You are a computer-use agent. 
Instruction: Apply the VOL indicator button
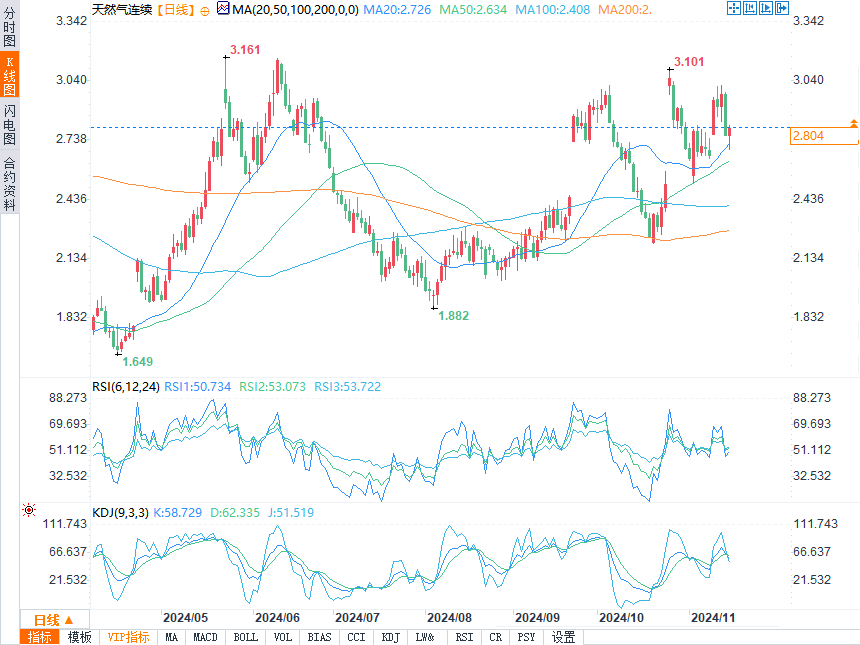283,637
